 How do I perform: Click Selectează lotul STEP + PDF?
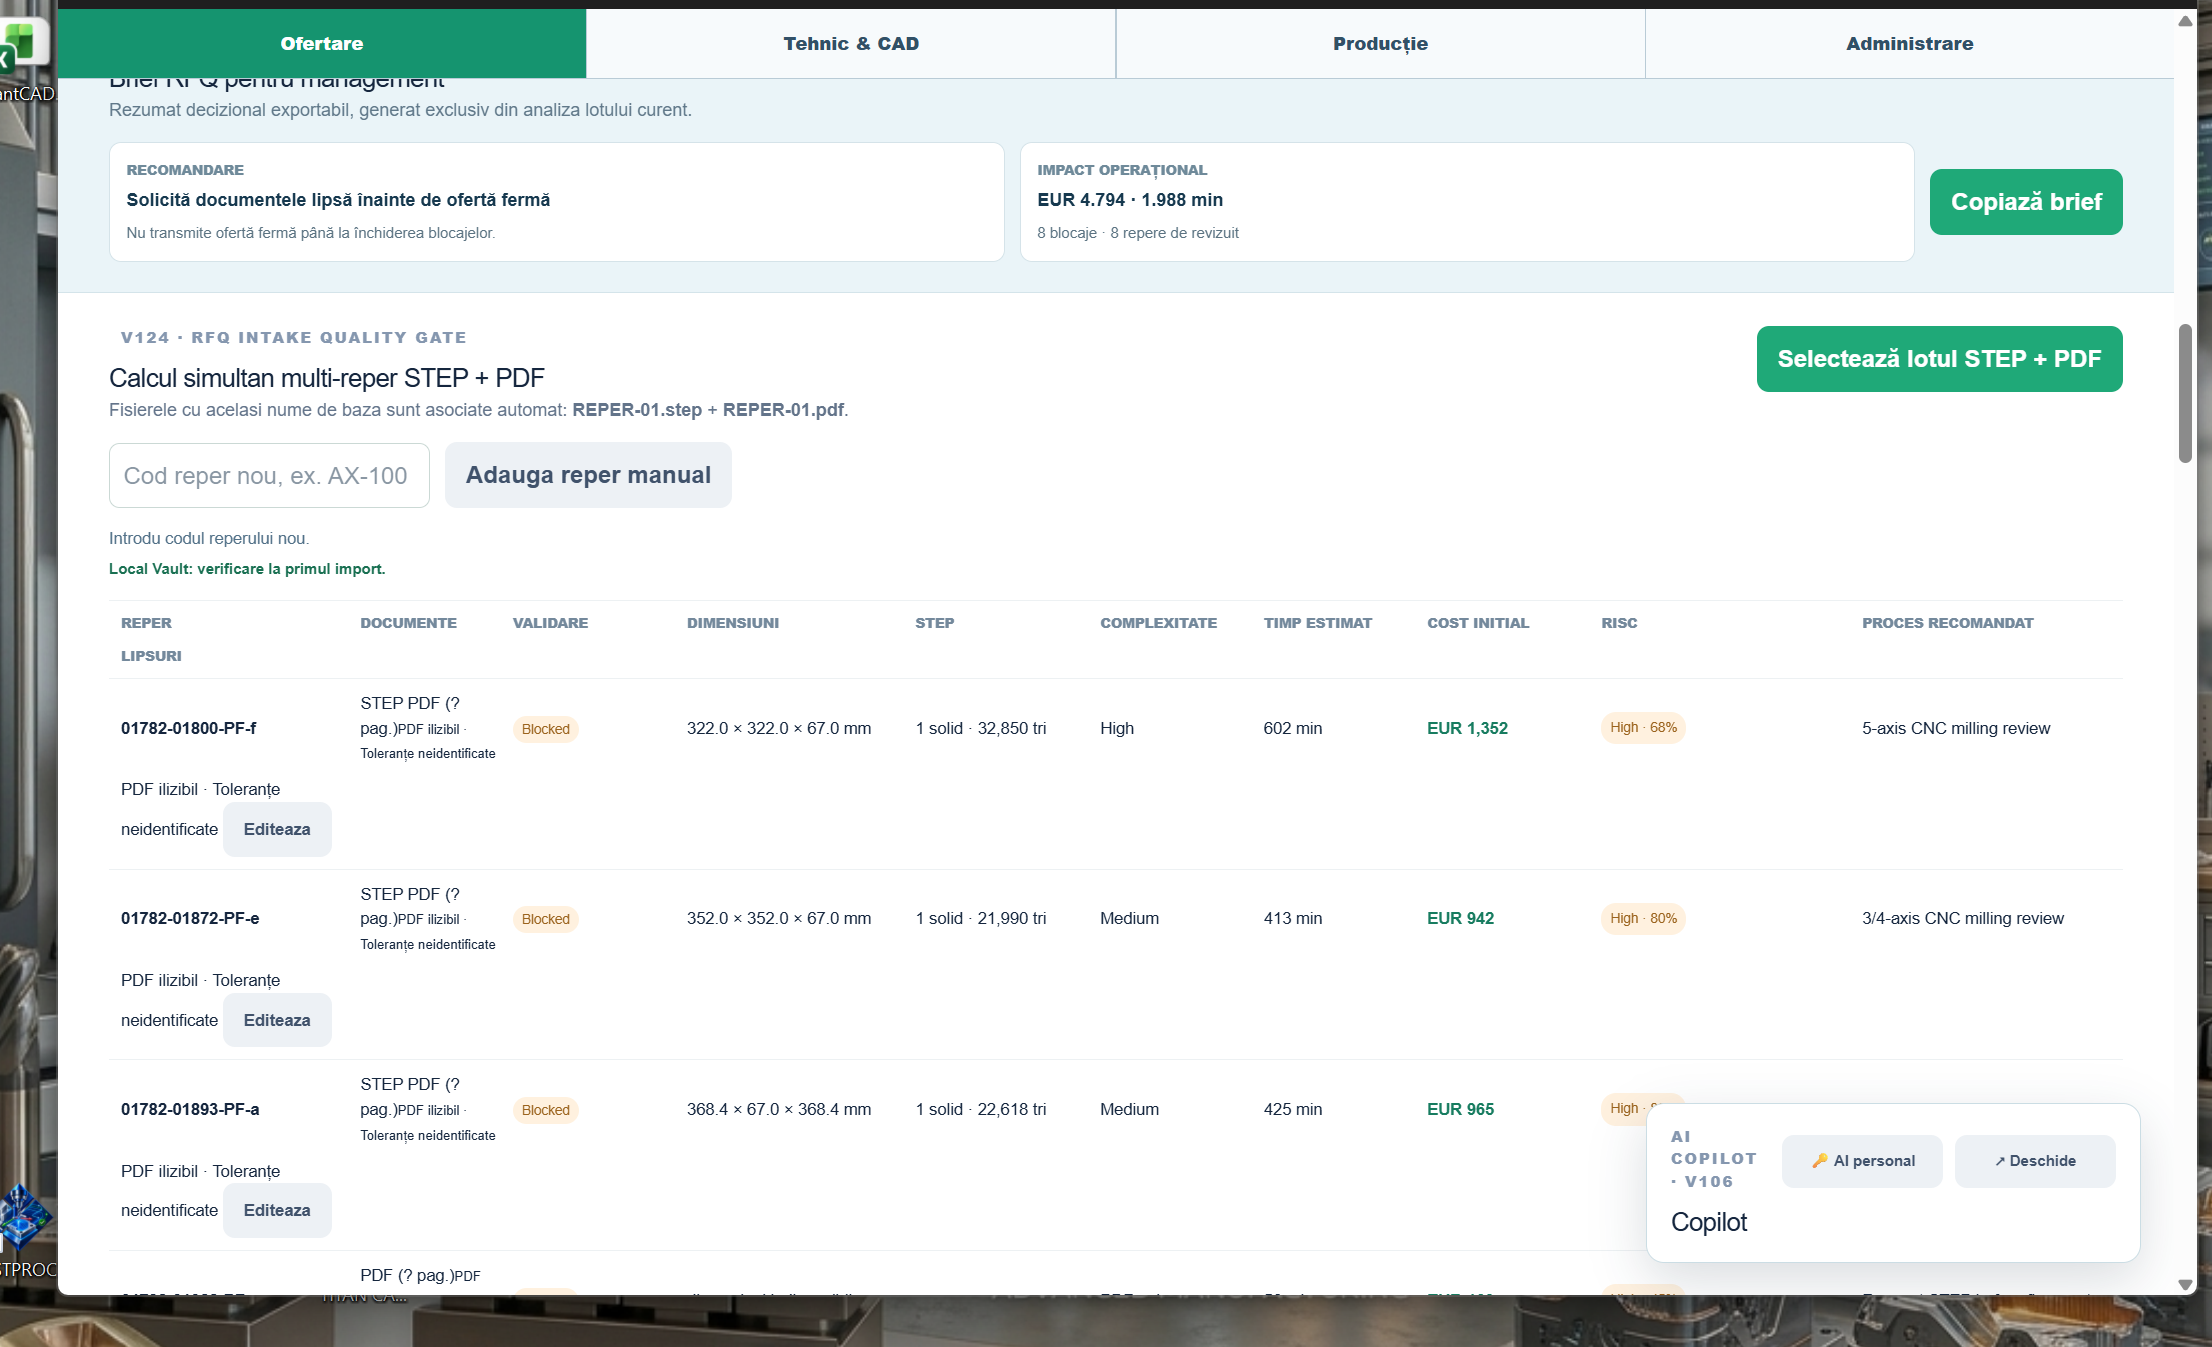pos(1939,359)
